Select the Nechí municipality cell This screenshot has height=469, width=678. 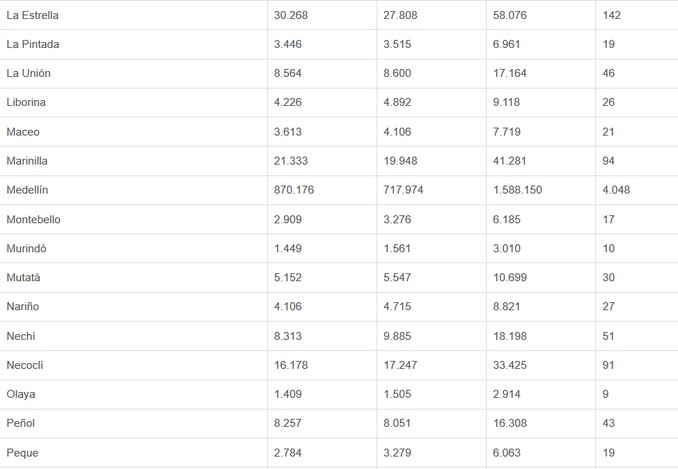21,336
